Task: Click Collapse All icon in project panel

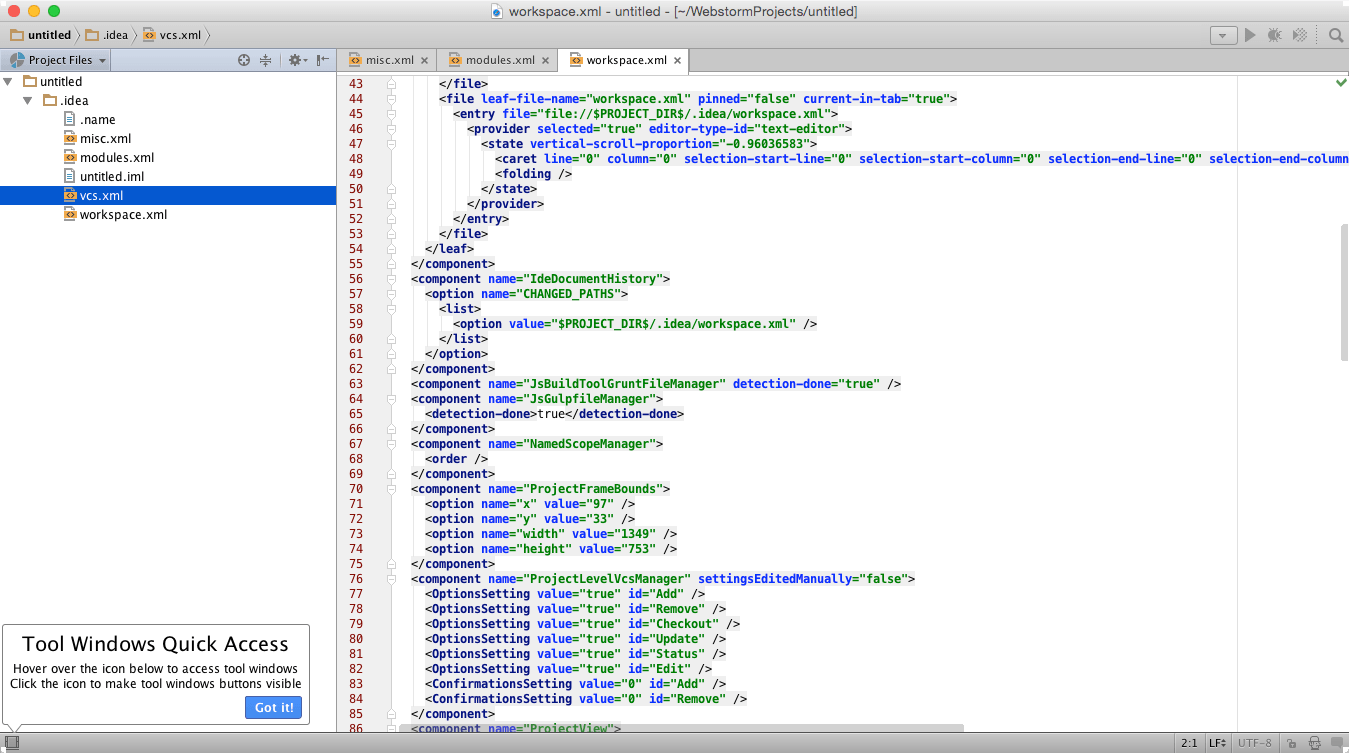Action: (x=265, y=60)
